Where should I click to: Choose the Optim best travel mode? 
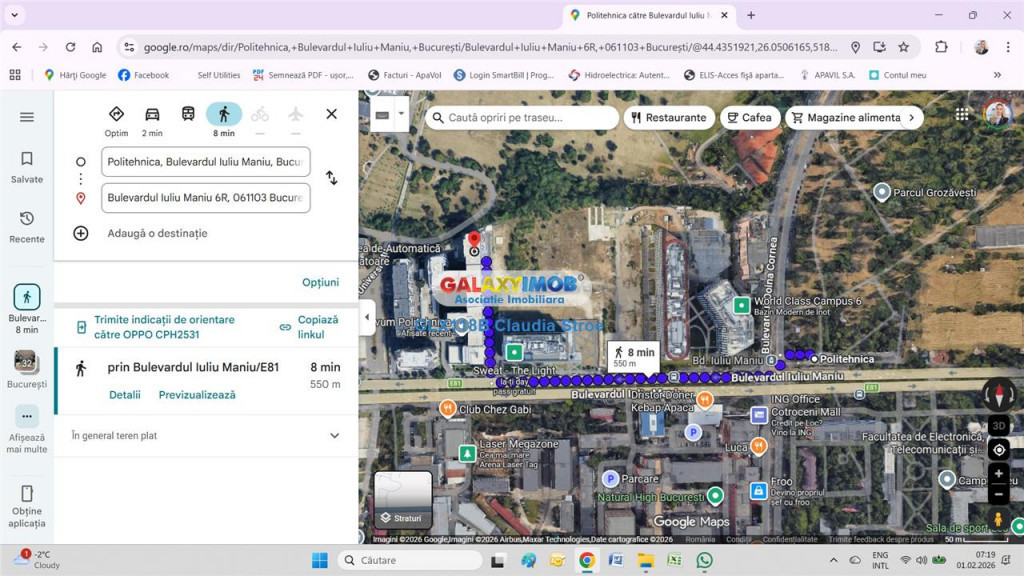coord(116,115)
